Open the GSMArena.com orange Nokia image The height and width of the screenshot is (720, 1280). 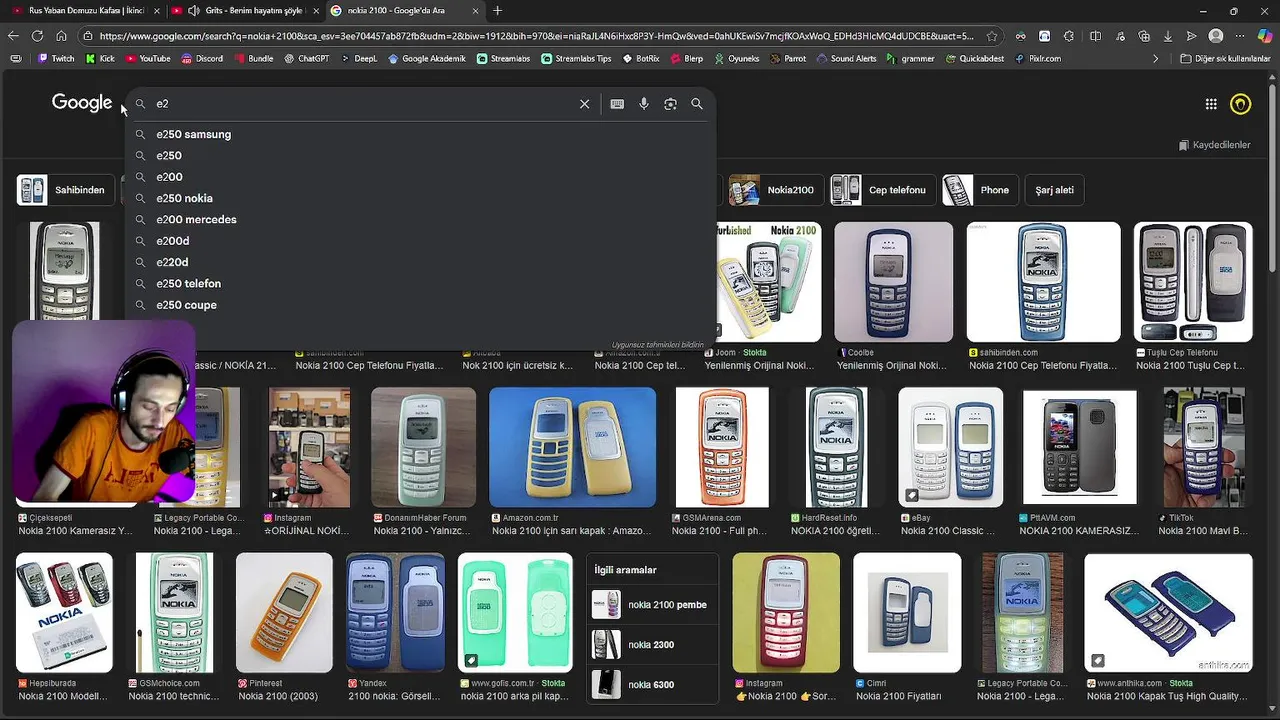point(722,447)
